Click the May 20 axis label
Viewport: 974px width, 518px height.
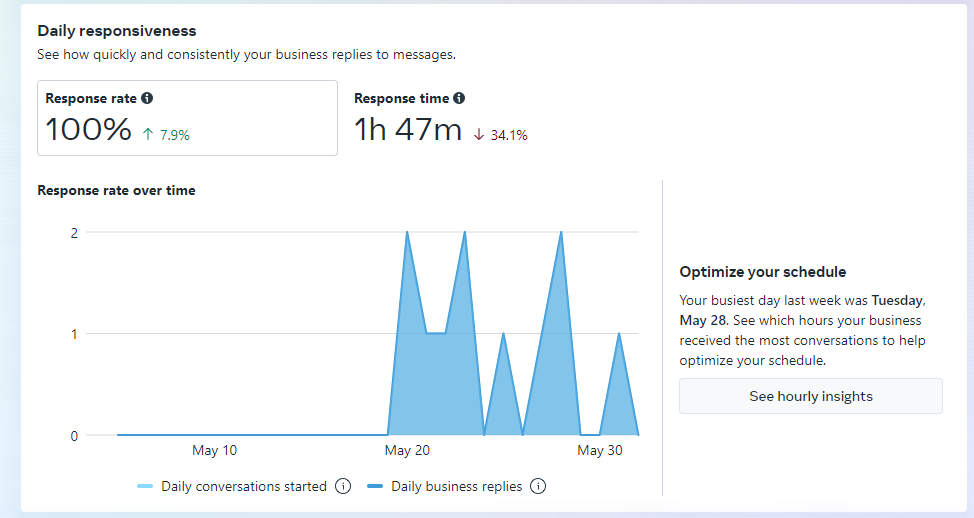point(407,451)
